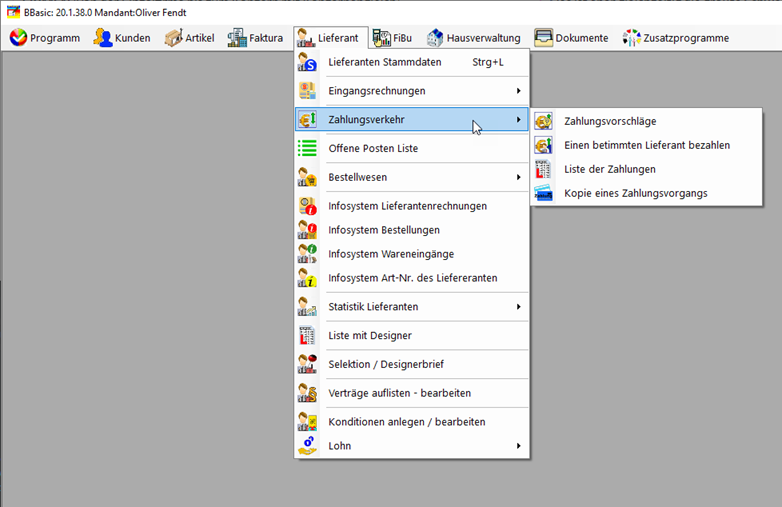Open Infosystem Lieferantenrechnungen
Image resolution: width=782 pixels, height=507 pixels.
(412, 206)
